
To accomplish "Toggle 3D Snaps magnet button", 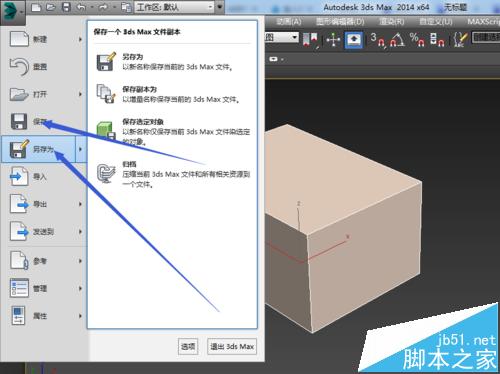I will click(x=378, y=40).
